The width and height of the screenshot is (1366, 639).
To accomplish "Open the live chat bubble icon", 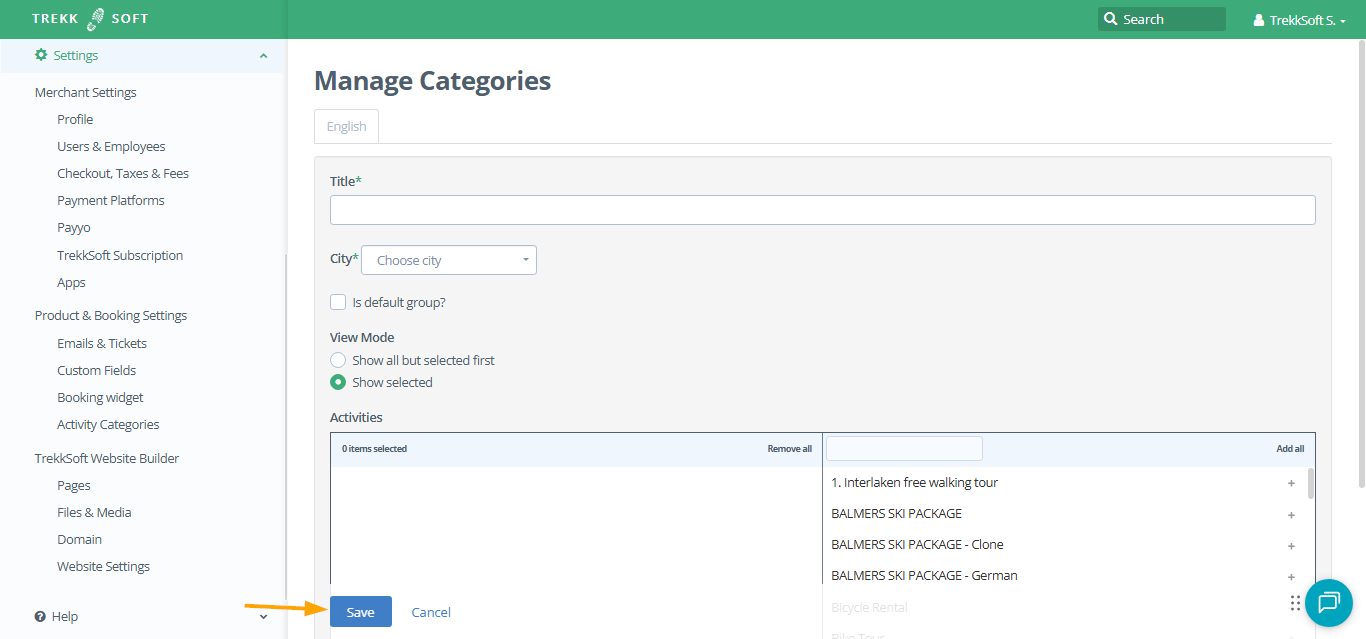I will pyautogui.click(x=1329, y=602).
